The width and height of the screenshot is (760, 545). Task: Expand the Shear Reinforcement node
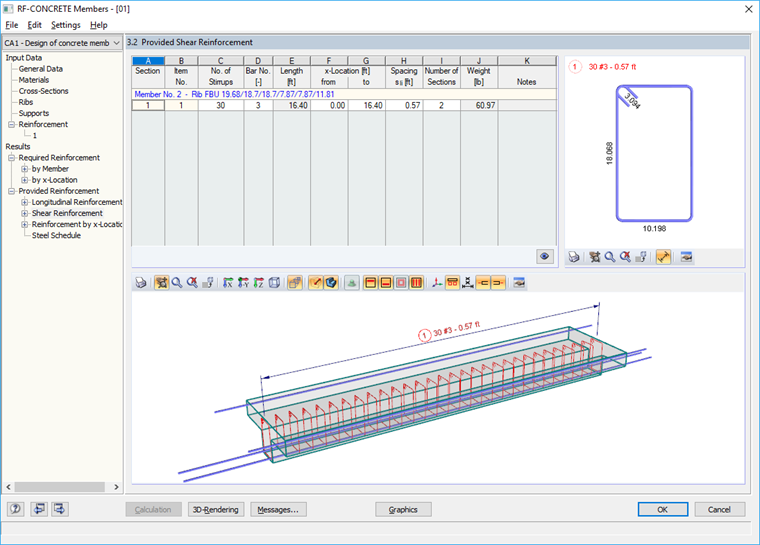click(x=25, y=213)
